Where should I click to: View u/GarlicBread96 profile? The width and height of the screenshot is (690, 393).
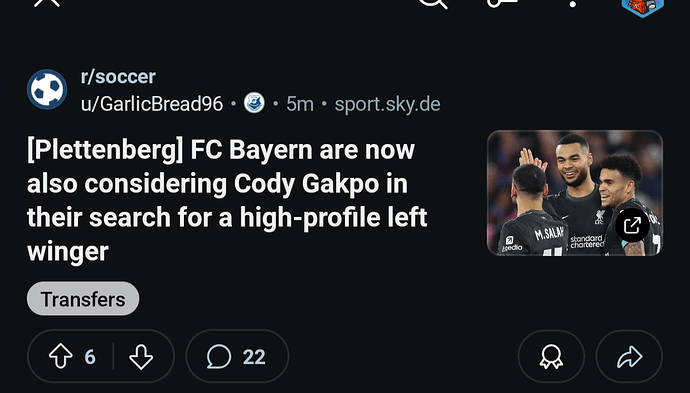pyautogui.click(x=152, y=104)
